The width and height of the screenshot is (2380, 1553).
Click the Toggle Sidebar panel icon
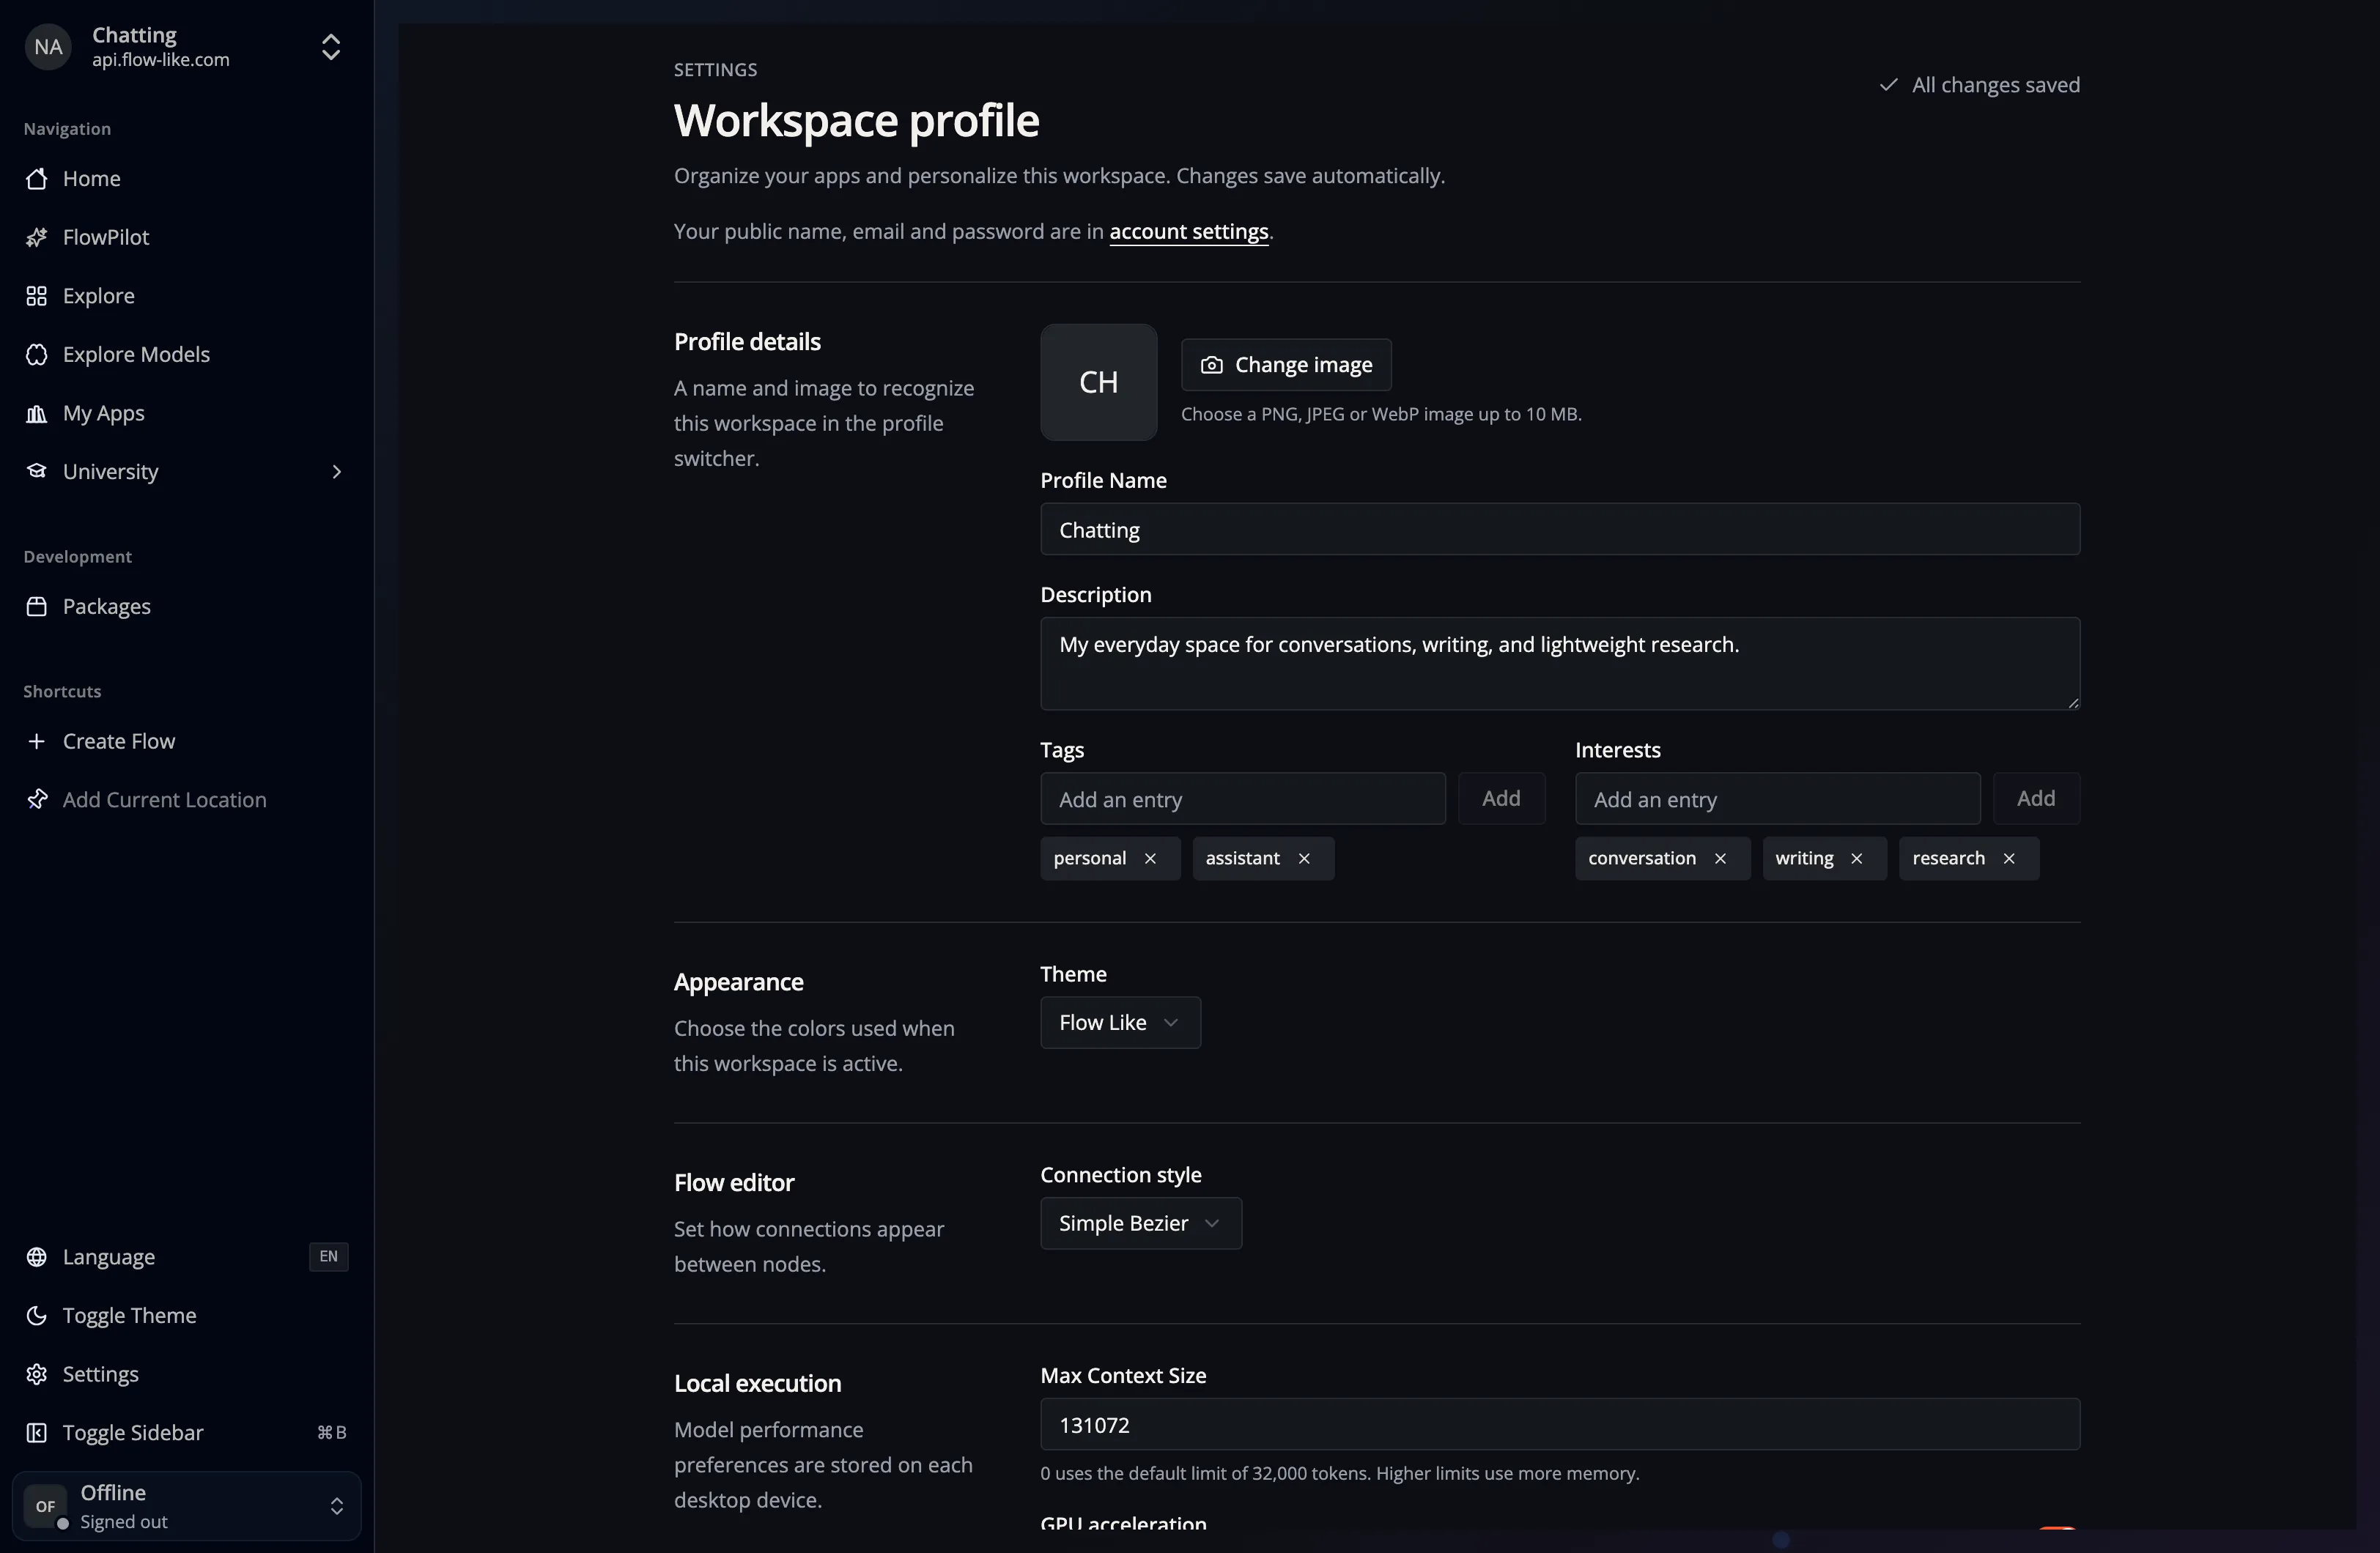coord(37,1432)
